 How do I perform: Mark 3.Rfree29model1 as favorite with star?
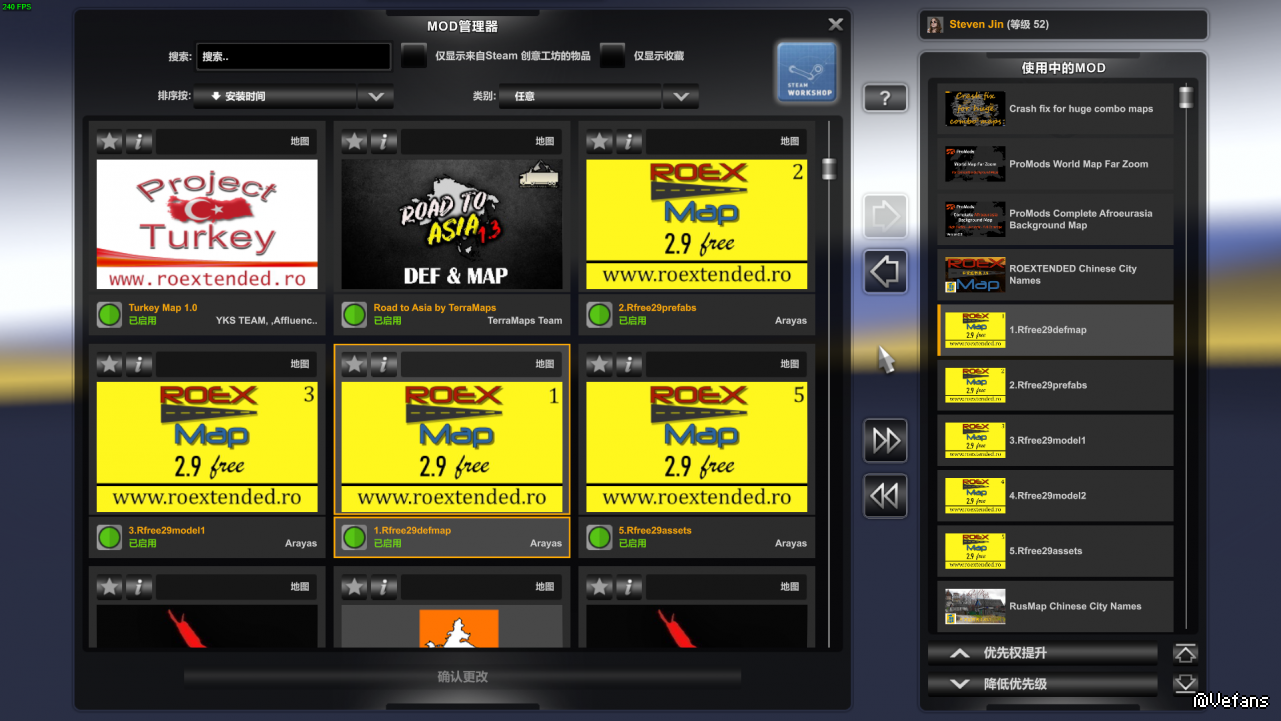tap(110, 364)
